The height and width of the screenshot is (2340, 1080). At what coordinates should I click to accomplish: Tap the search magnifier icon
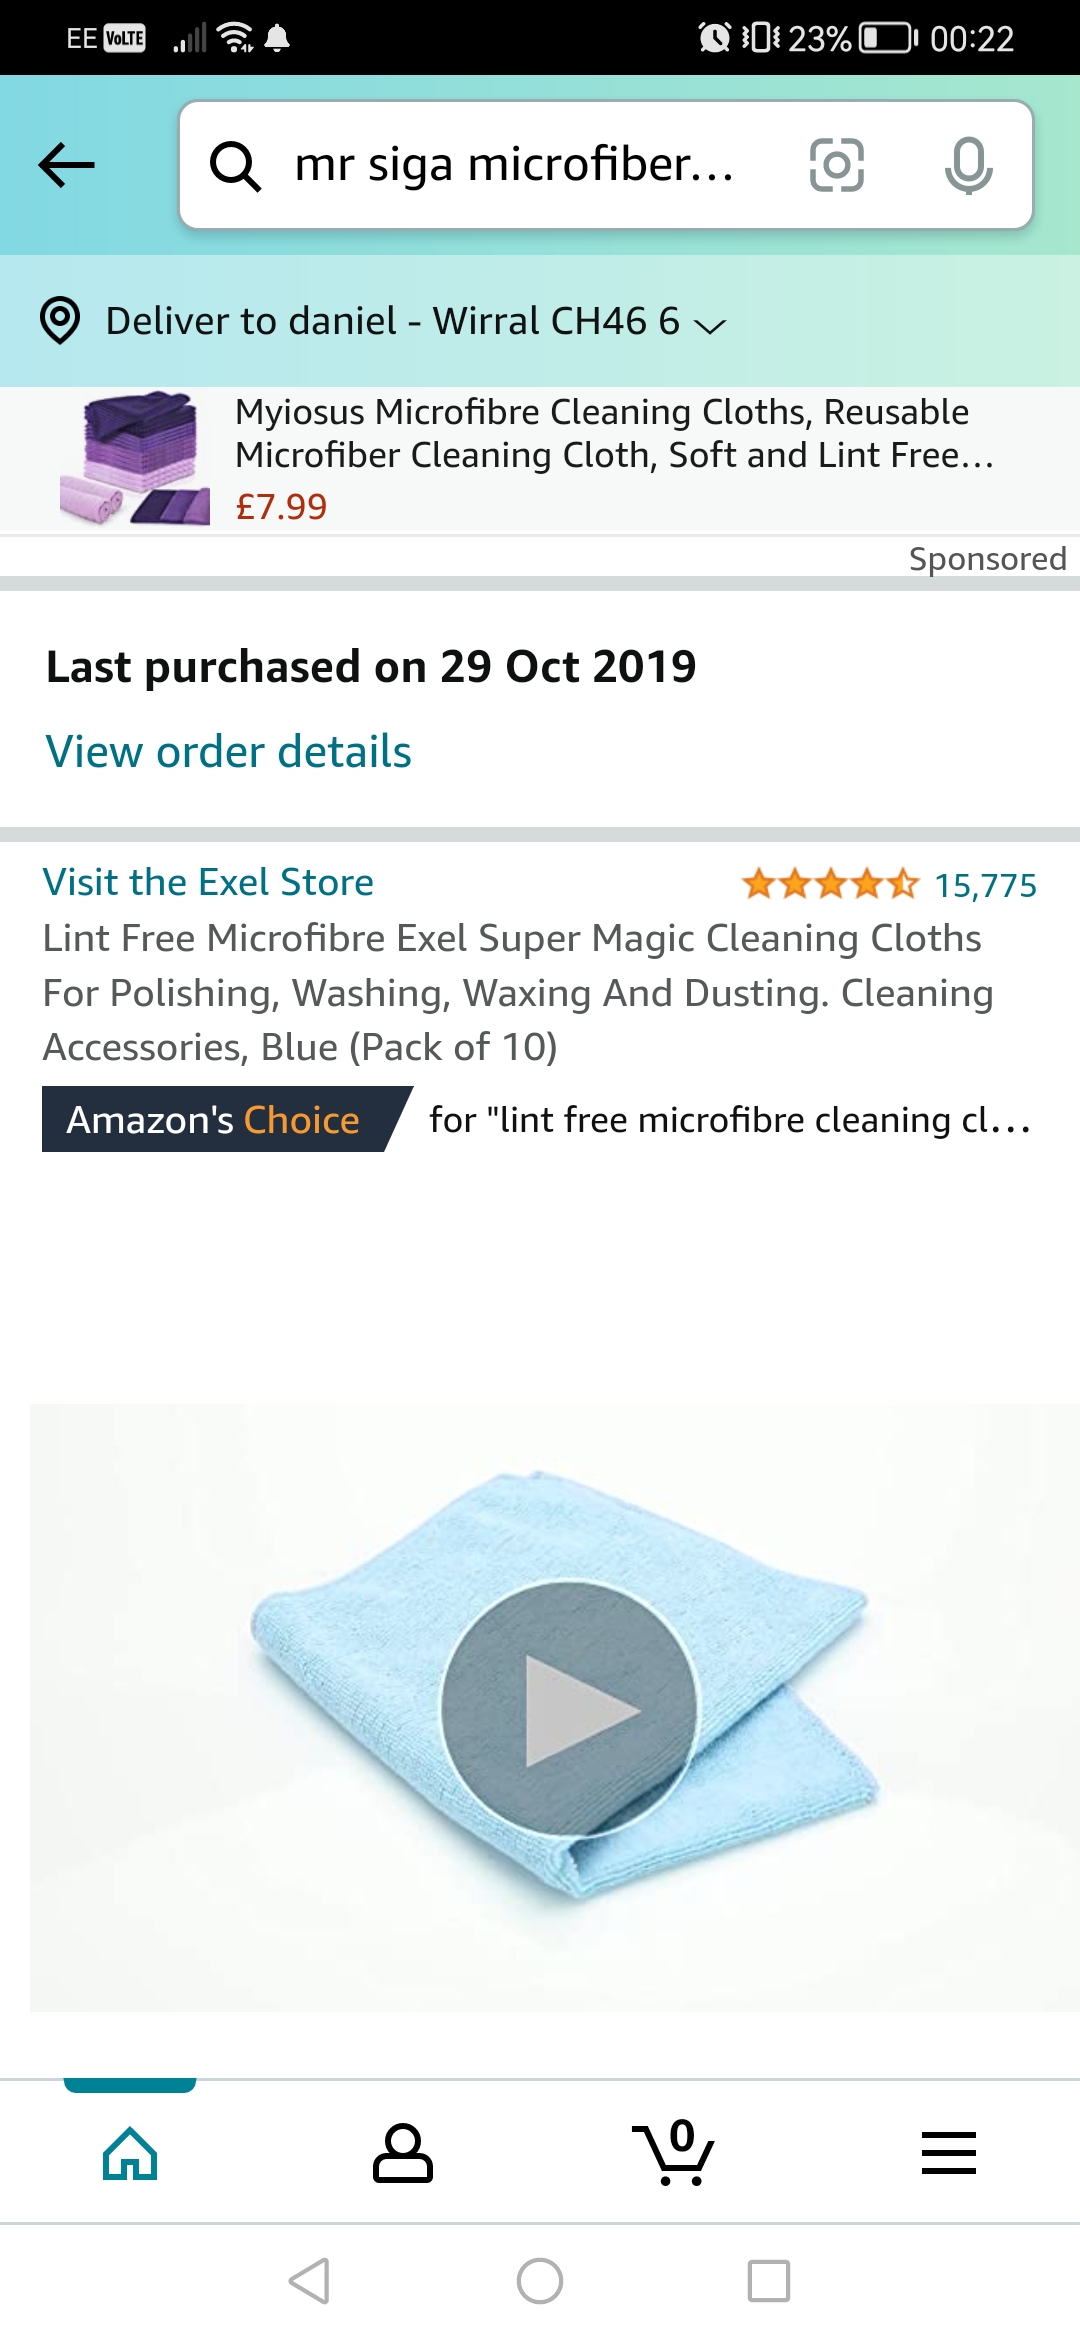tap(236, 165)
